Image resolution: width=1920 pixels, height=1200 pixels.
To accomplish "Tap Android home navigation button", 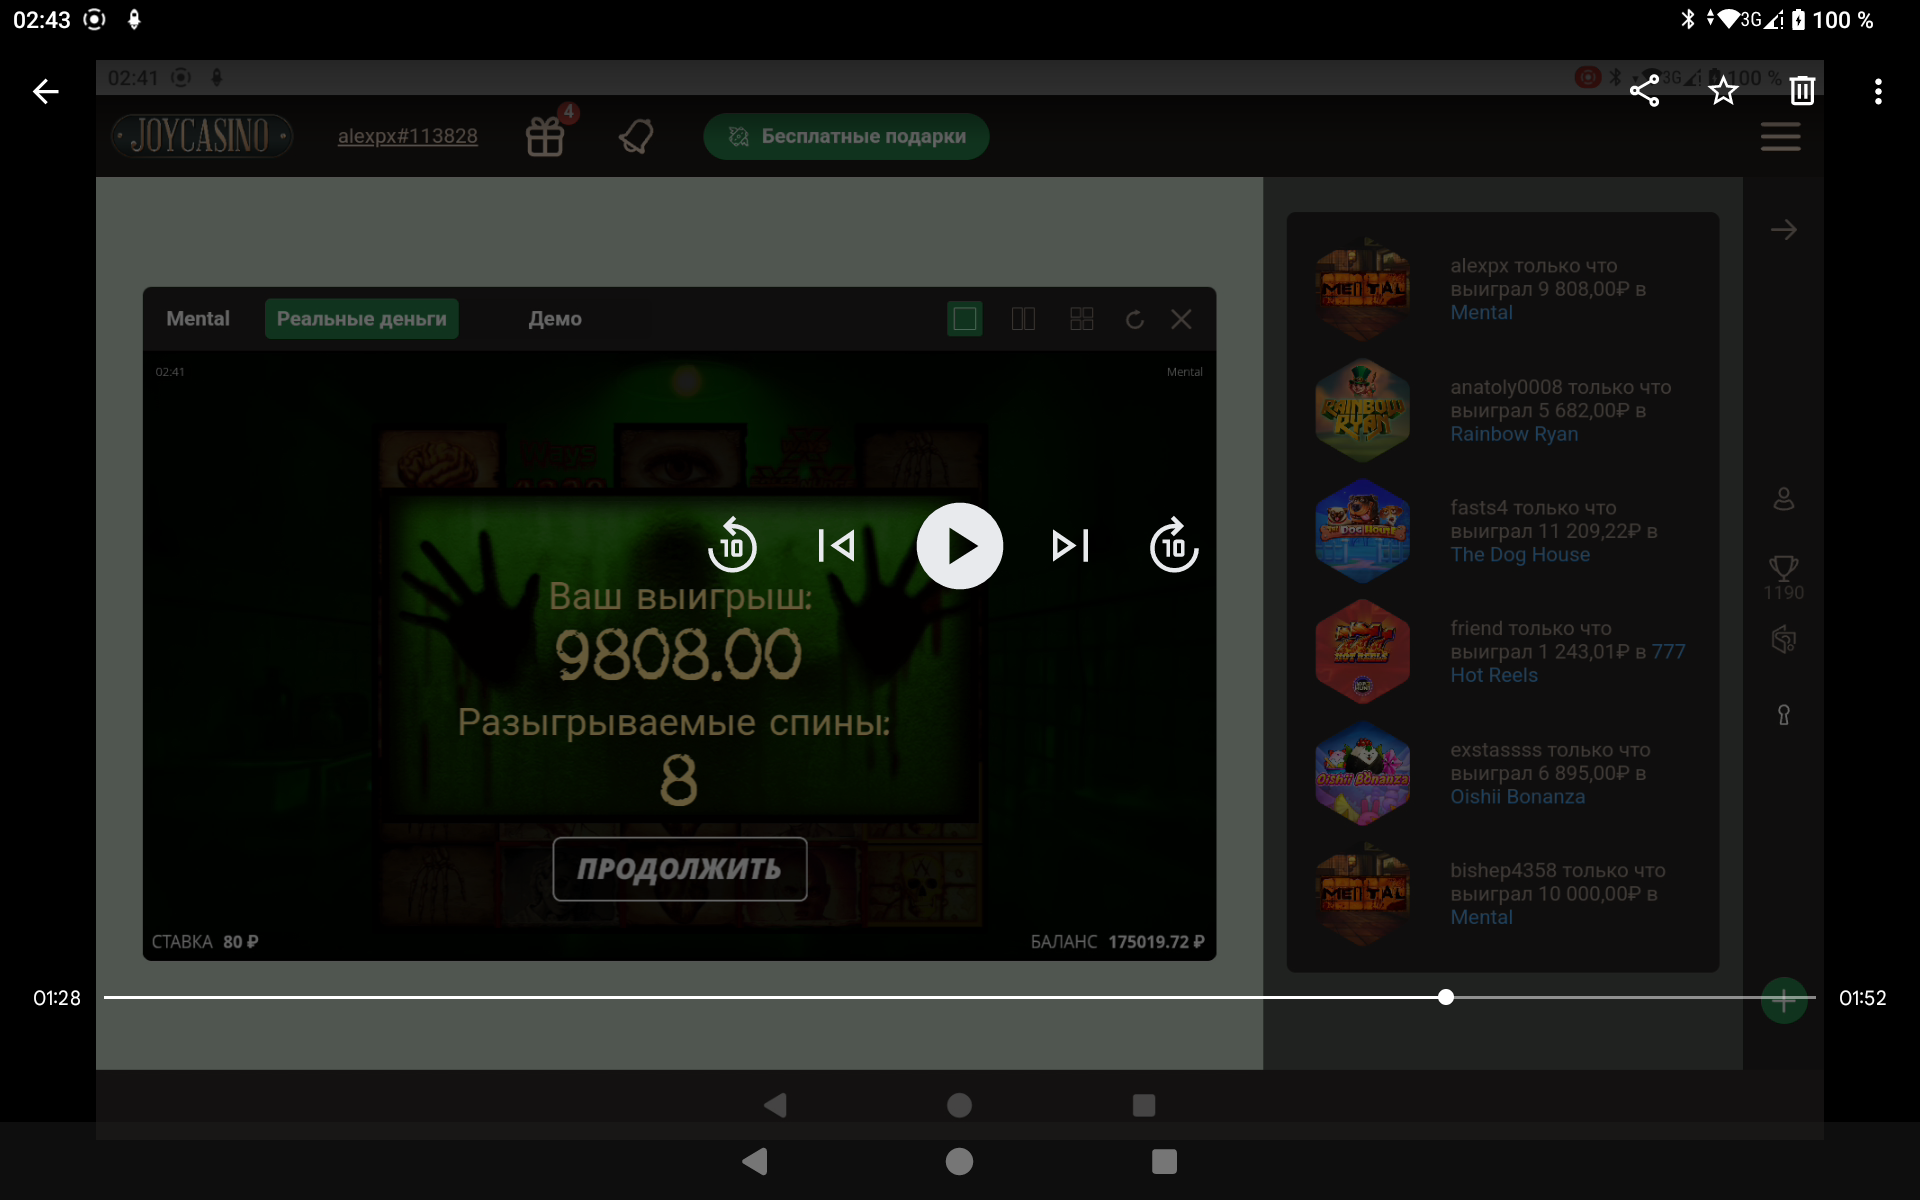I will 959,1161.
